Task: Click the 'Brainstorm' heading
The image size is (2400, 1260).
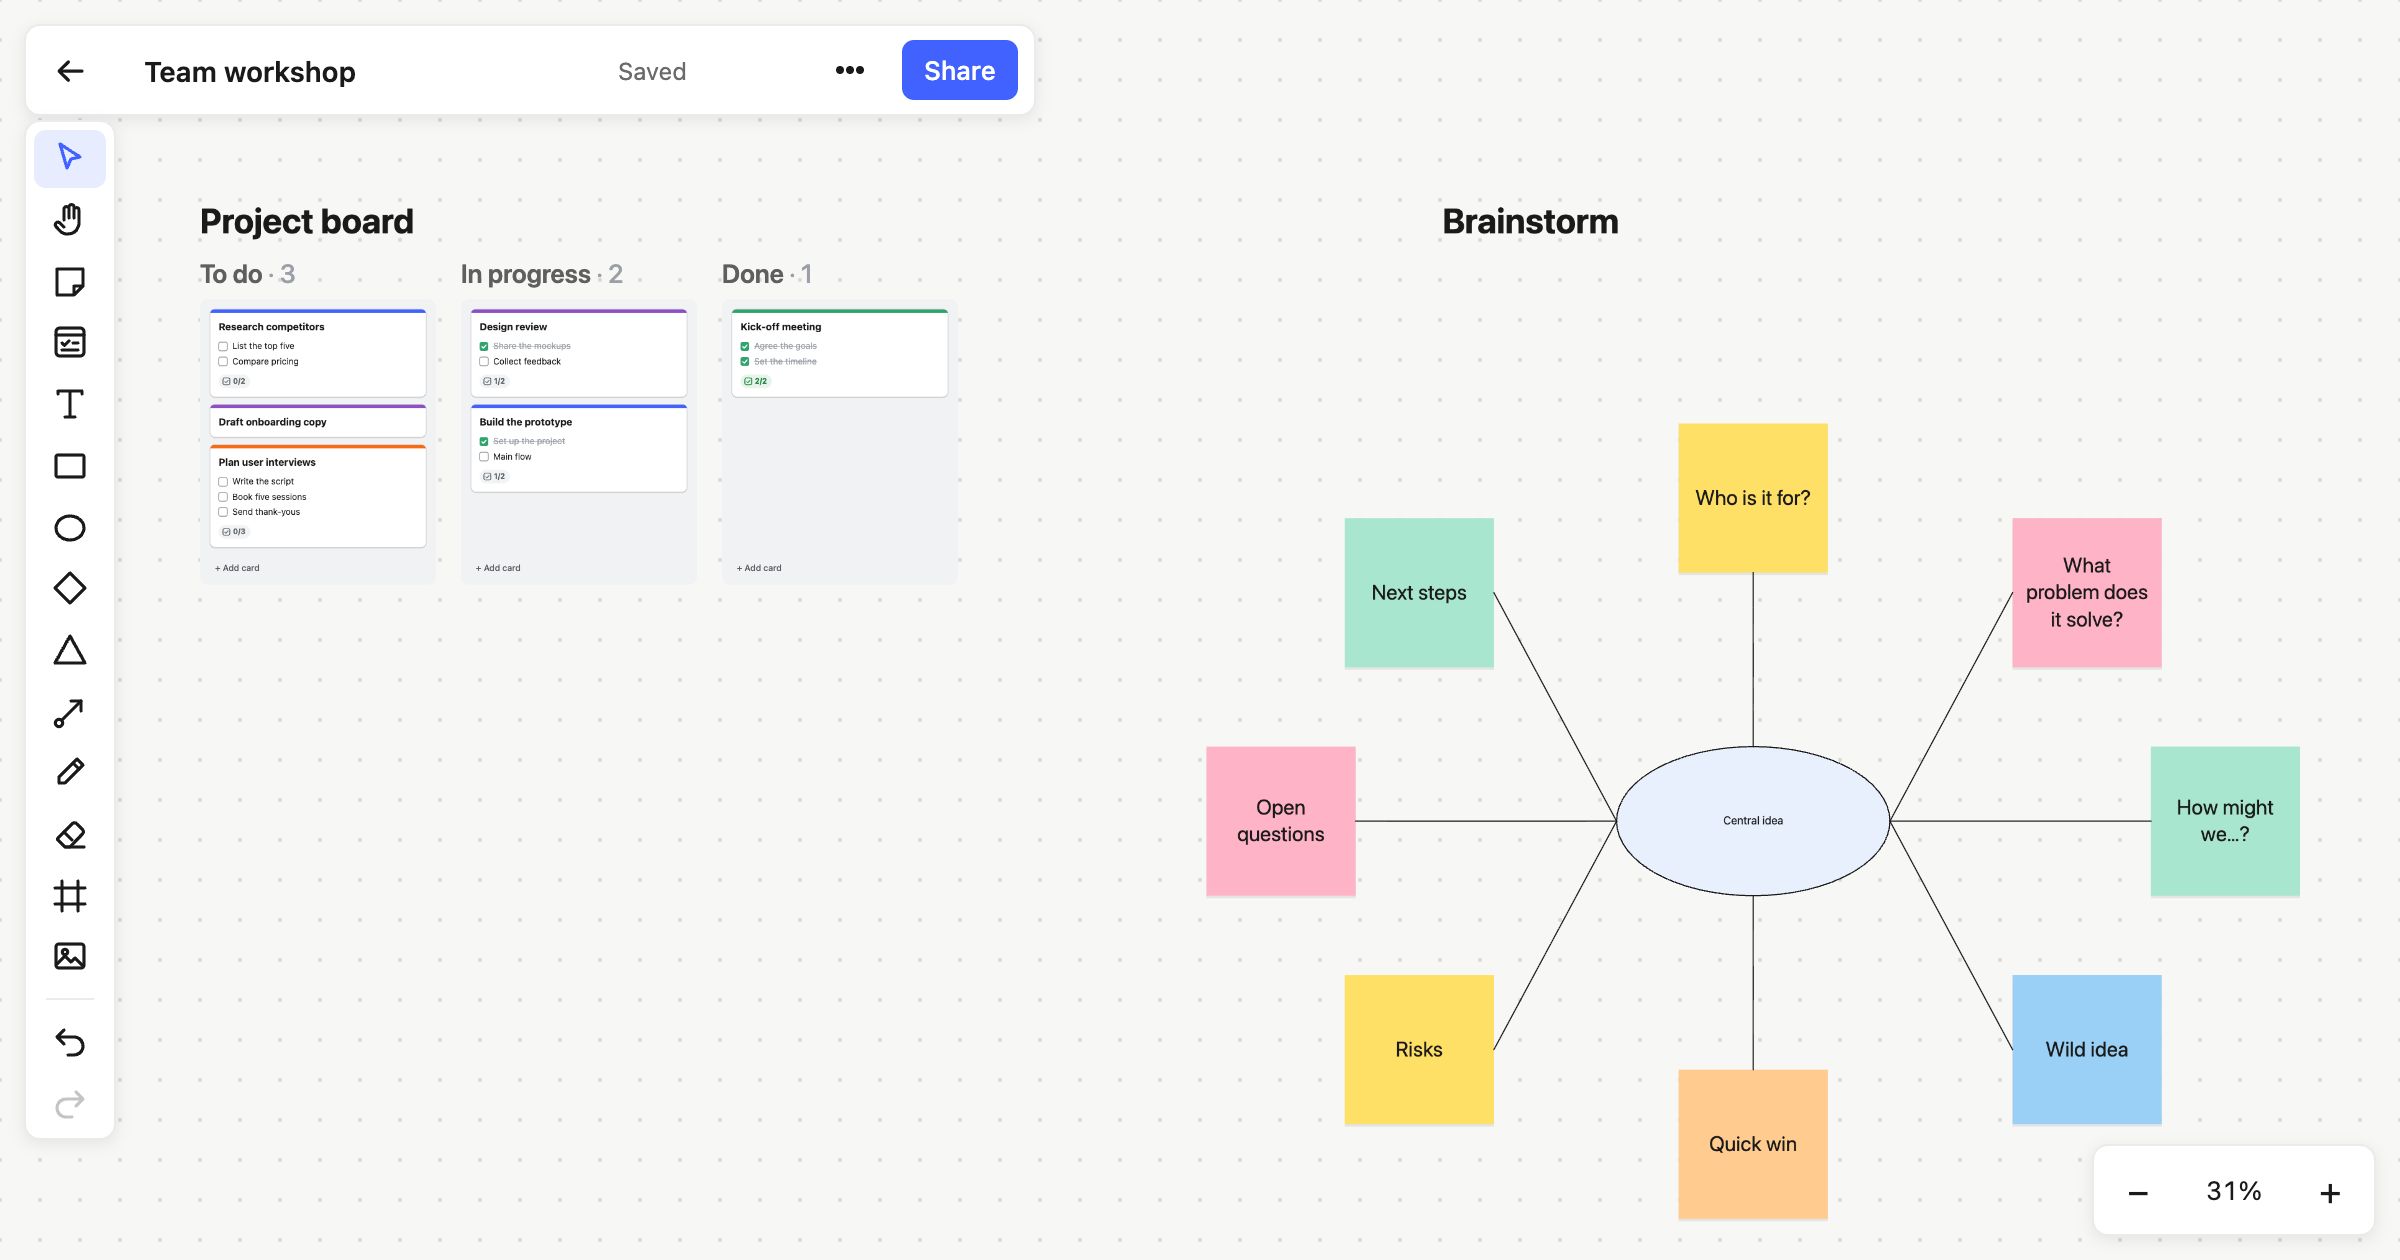Action: pyautogui.click(x=1530, y=222)
